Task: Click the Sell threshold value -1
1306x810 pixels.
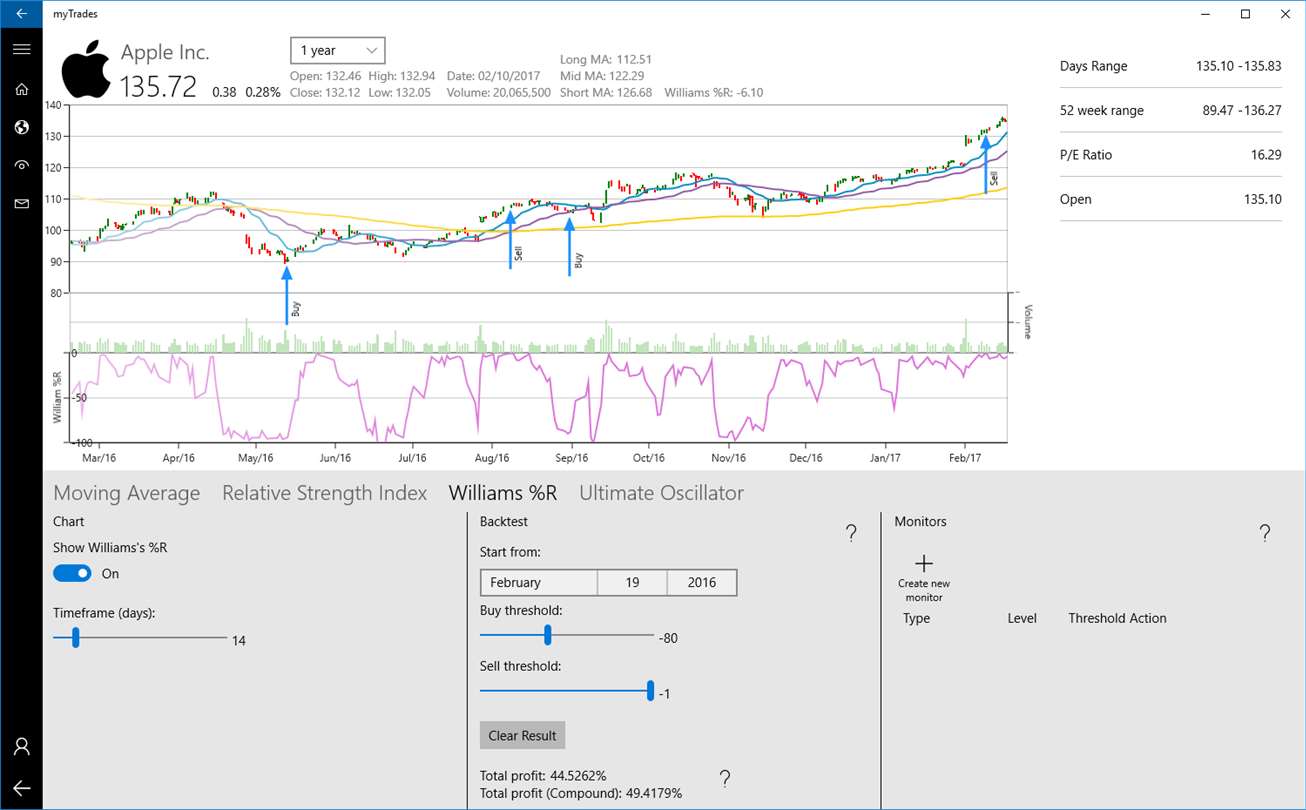Action: (664, 694)
